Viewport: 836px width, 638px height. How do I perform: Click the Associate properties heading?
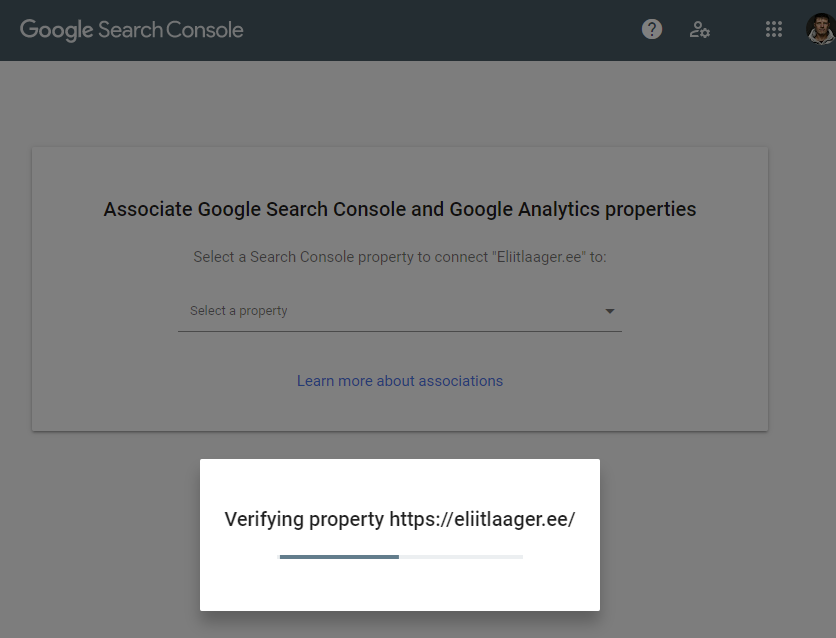(x=400, y=210)
